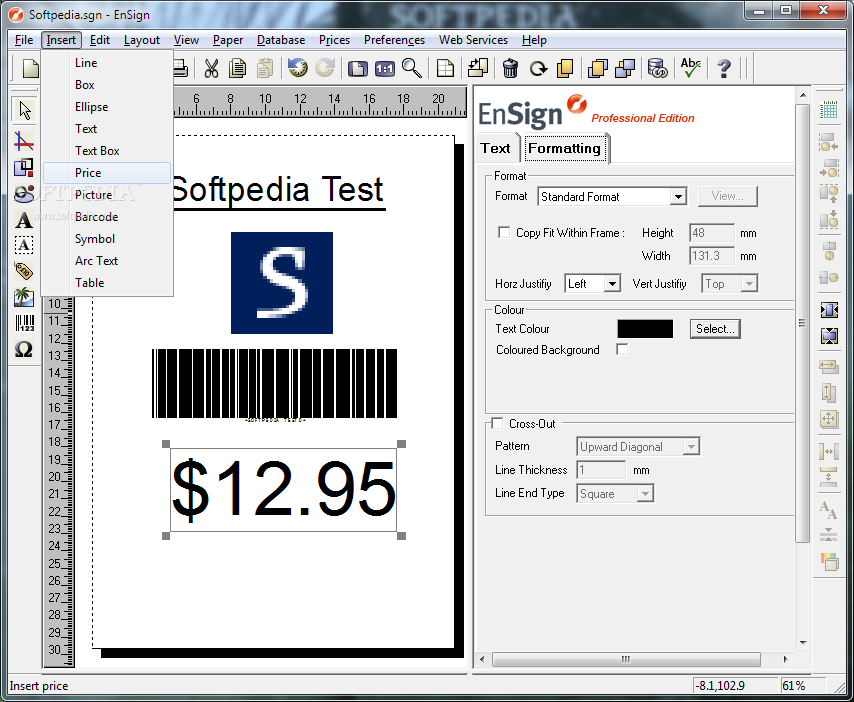Click the Abc spell check icon

pos(691,68)
